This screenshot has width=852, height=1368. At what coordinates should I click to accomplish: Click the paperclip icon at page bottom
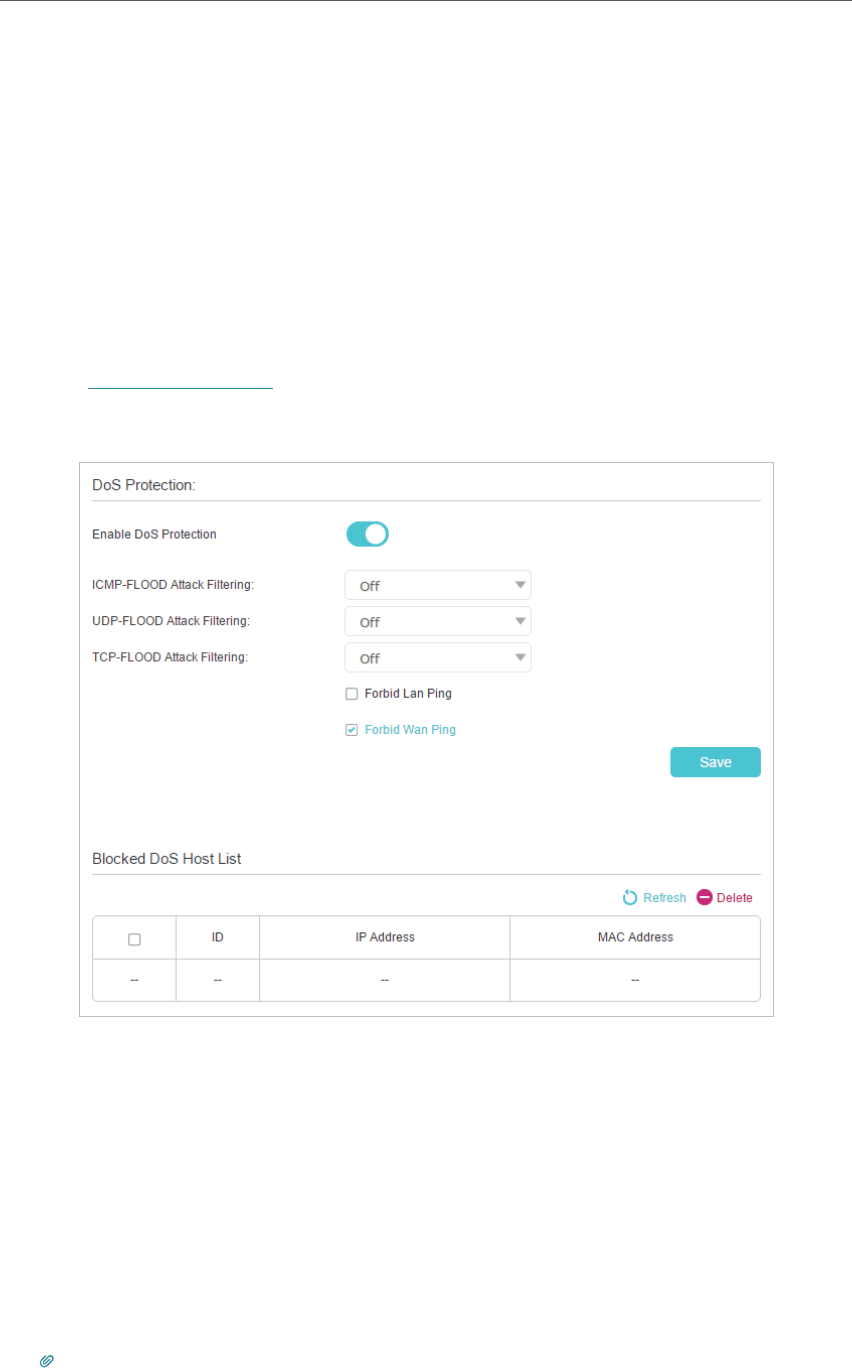click(45, 1361)
